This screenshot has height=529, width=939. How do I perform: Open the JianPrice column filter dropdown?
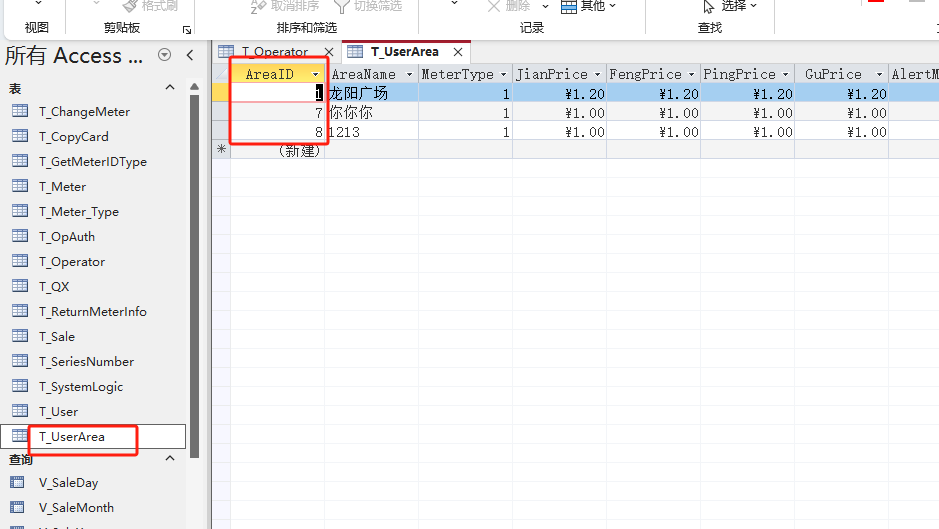[x=598, y=75]
